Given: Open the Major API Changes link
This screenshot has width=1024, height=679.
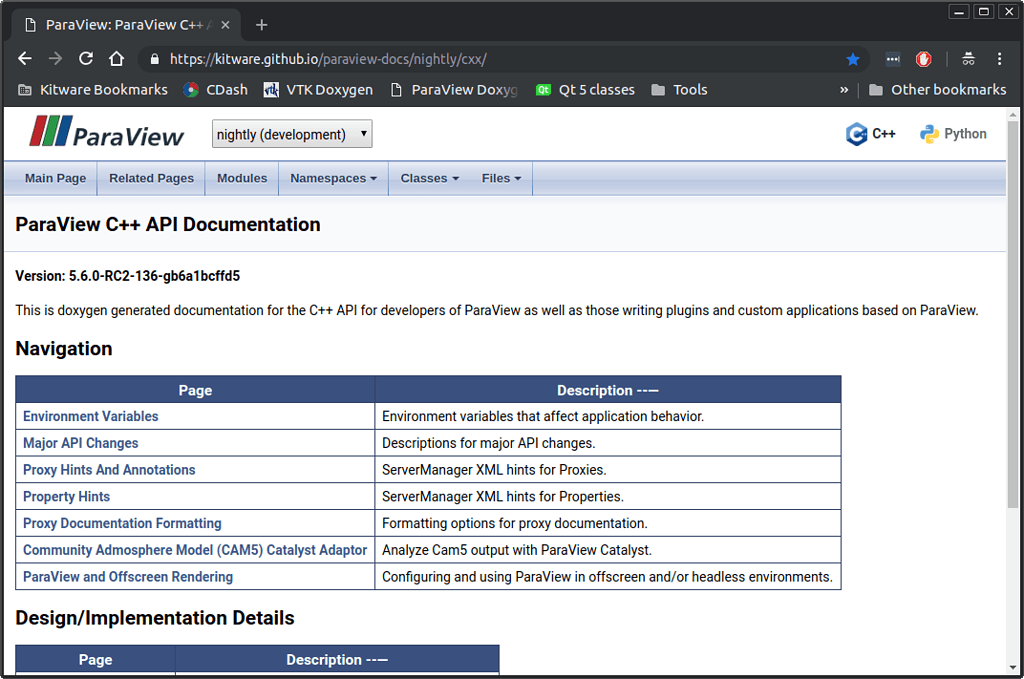Looking at the screenshot, I should 81,443.
